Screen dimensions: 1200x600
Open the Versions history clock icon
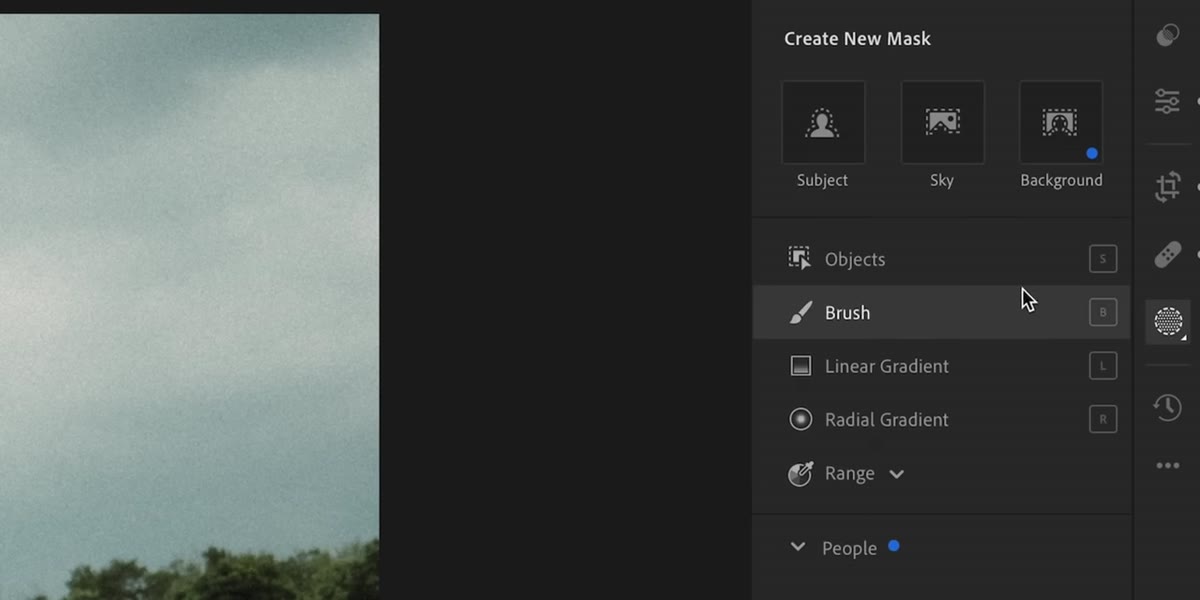[1167, 407]
